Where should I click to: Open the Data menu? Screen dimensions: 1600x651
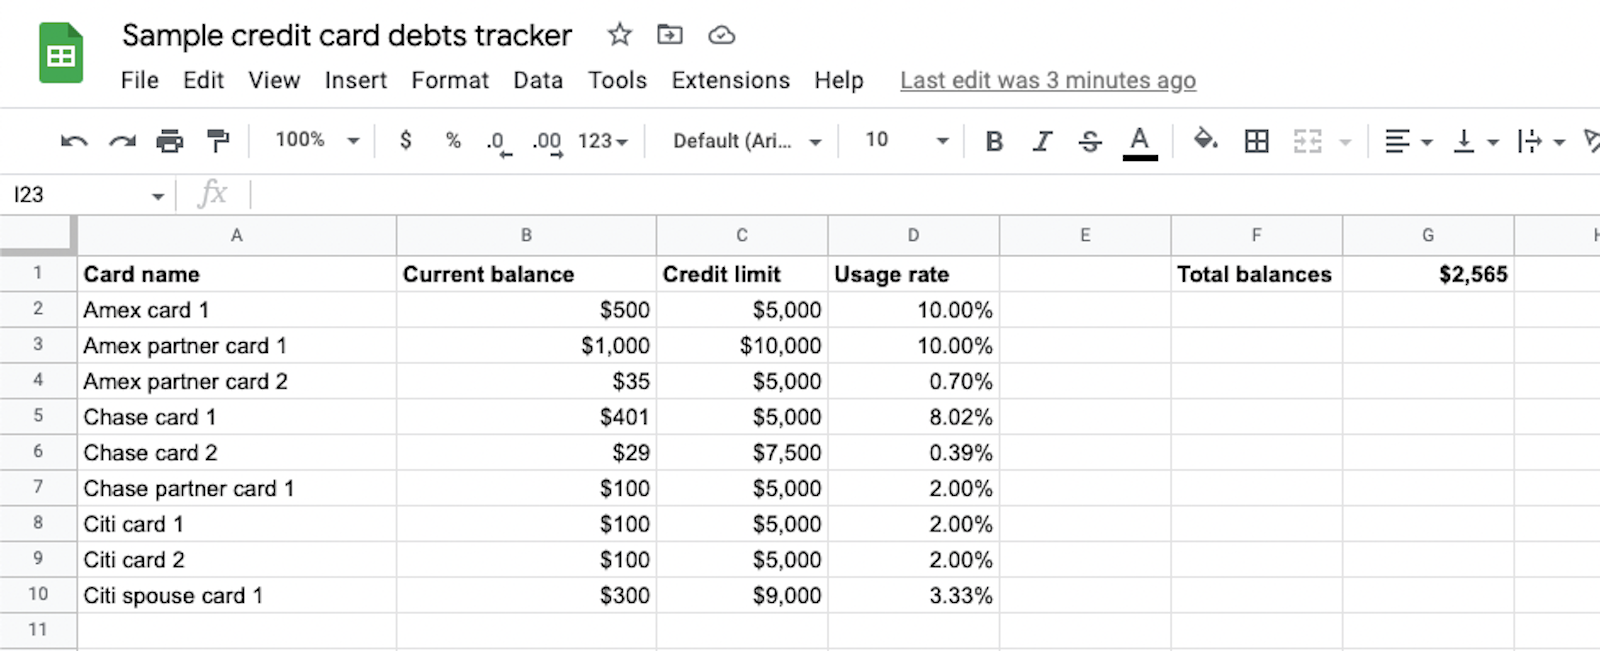tap(538, 80)
